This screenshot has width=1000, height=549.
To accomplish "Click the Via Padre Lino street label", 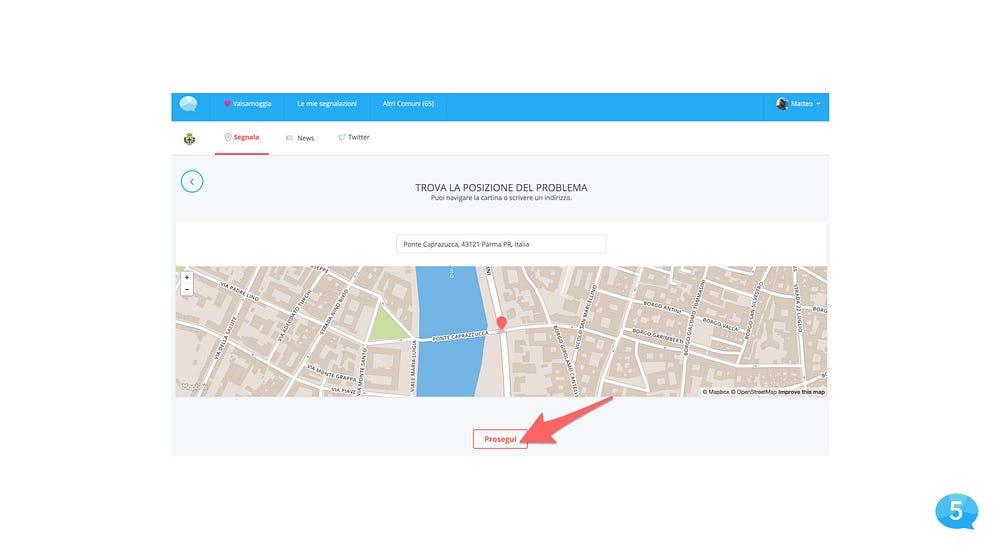I will click(240, 291).
